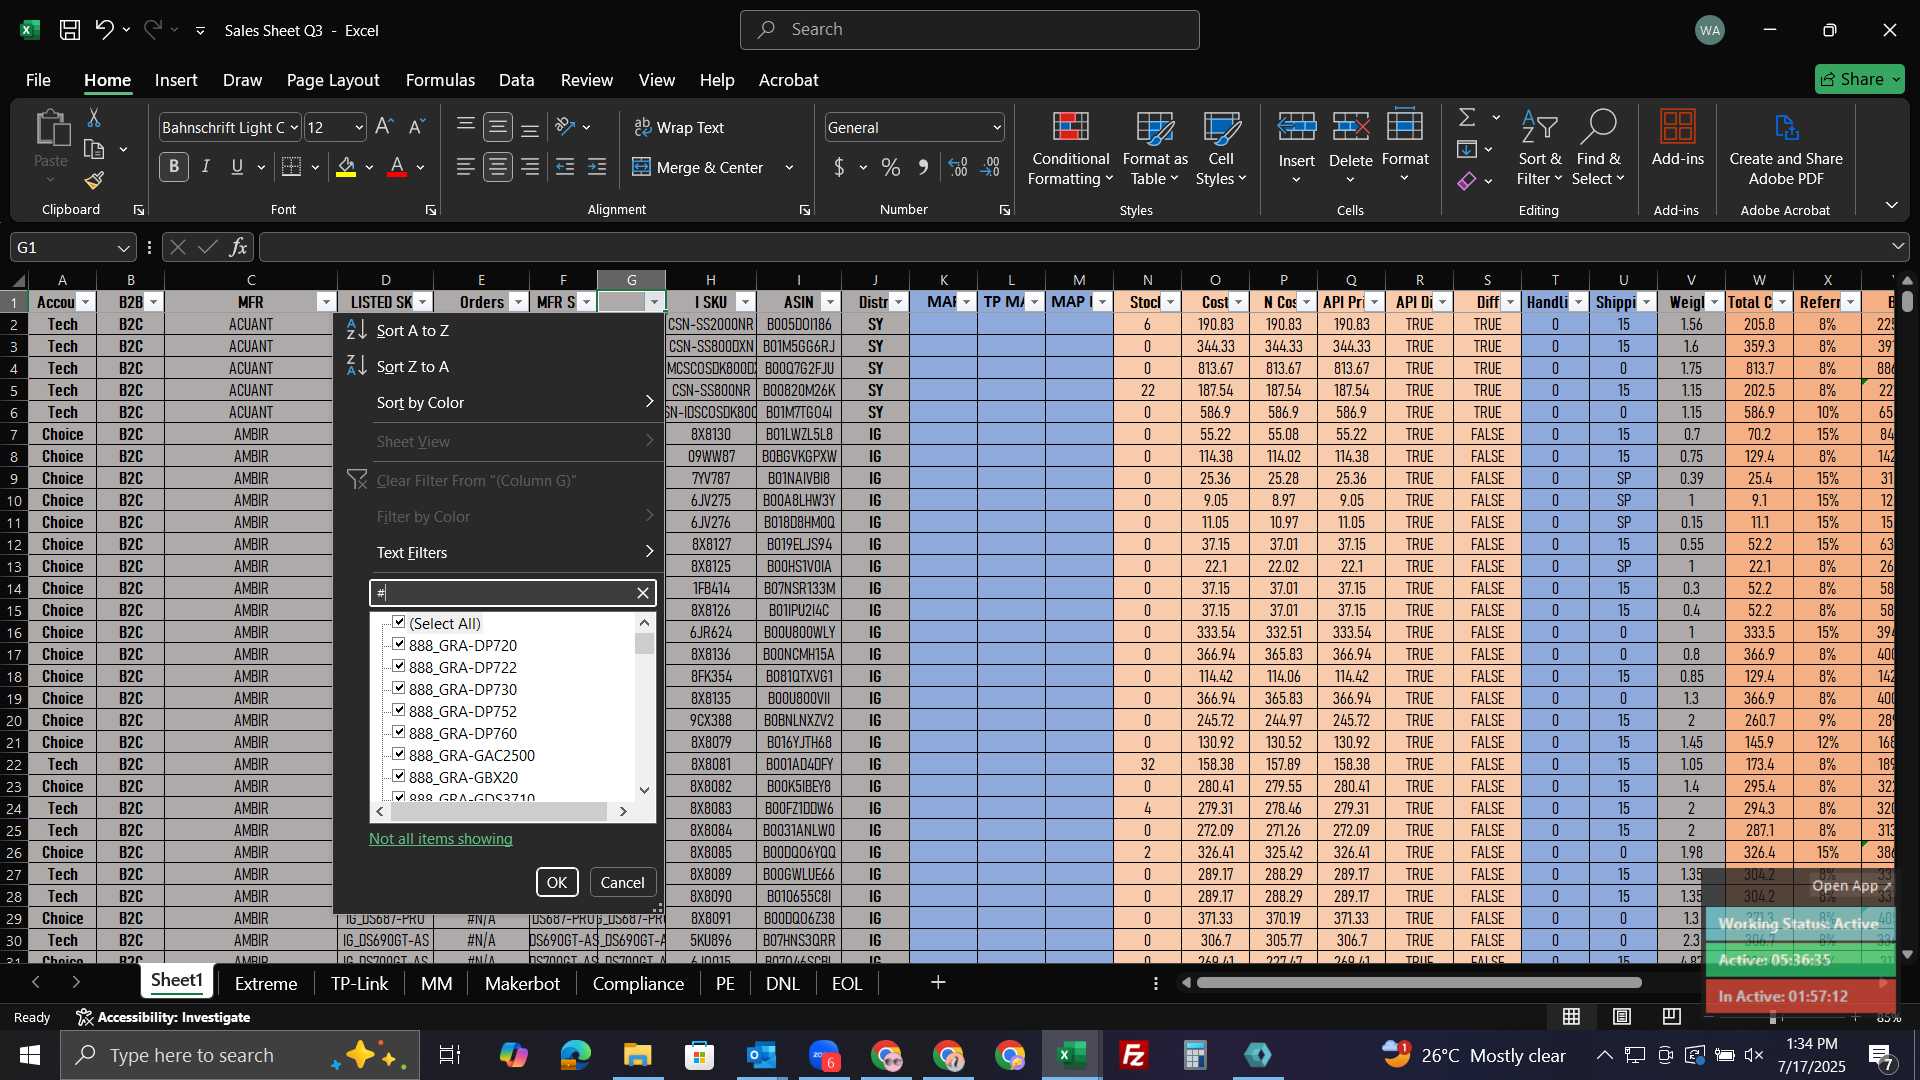Image resolution: width=1920 pixels, height=1080 pixels.
Task: Click the Percent Style icon
Action: point(891,167)
